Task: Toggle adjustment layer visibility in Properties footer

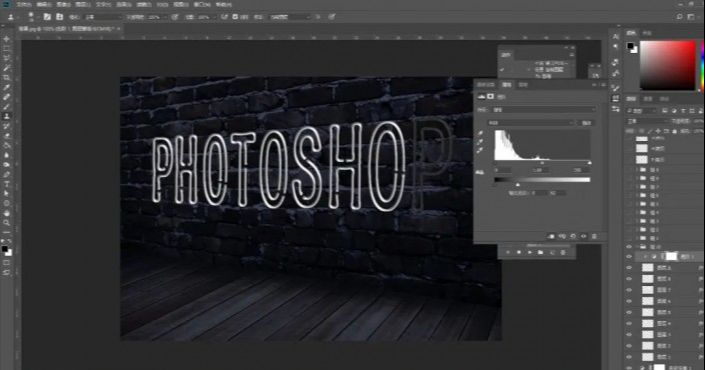Action: click(x=584, y=236)
